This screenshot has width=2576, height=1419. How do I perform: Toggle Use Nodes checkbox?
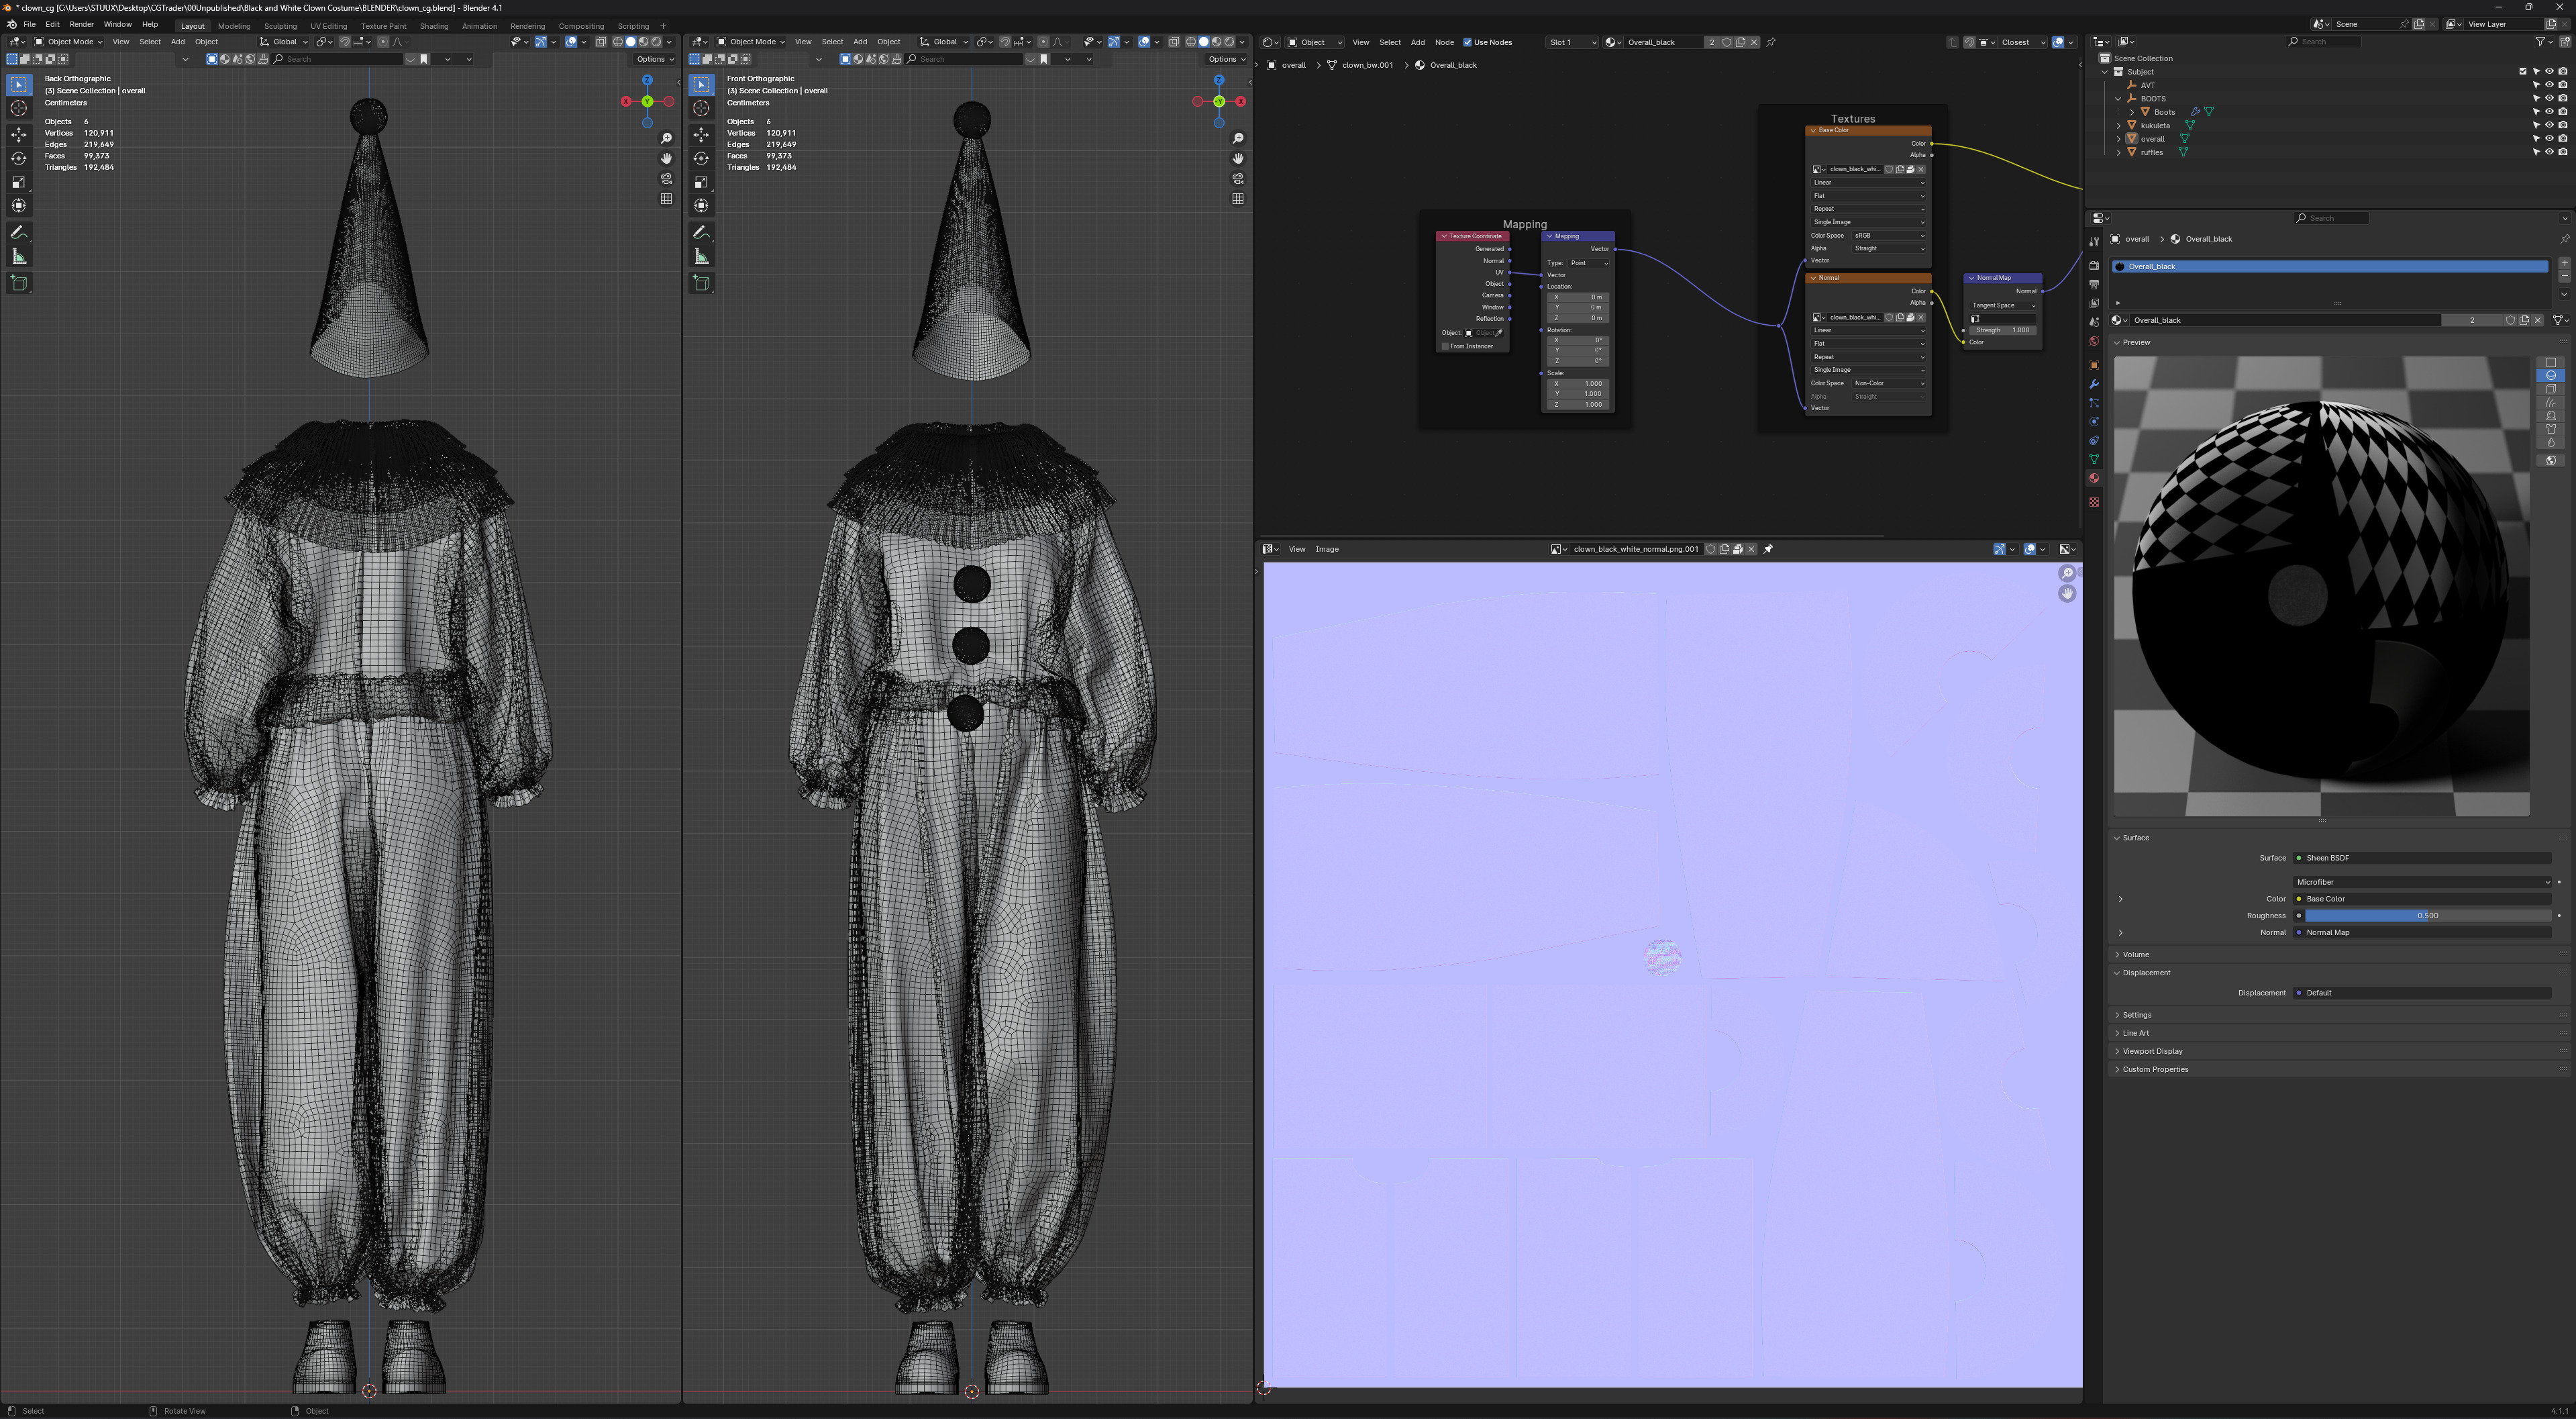1467,42
